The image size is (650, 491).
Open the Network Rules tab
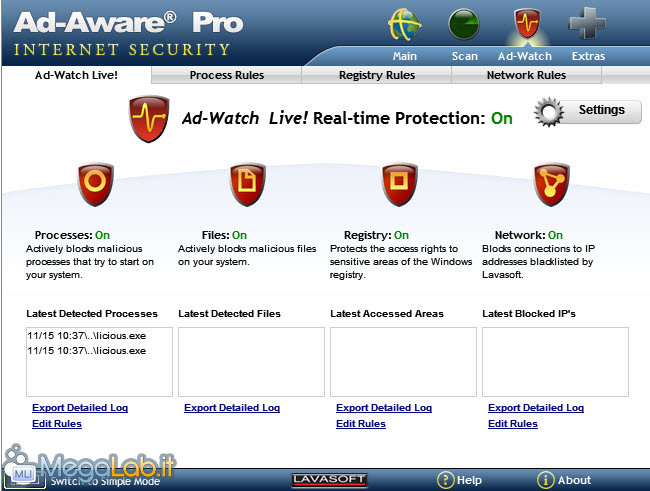[x=526, y=75]
